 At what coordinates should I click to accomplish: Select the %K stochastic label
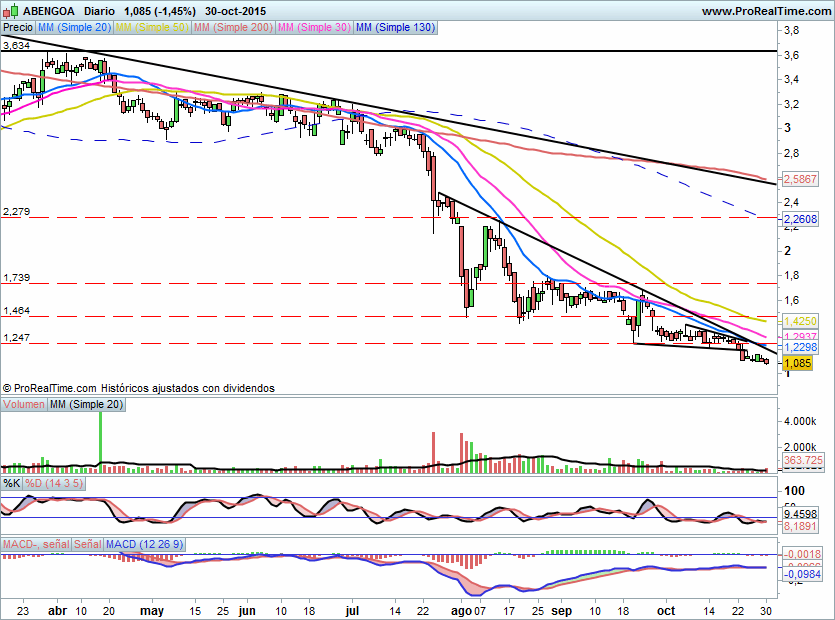coord(12,483)
